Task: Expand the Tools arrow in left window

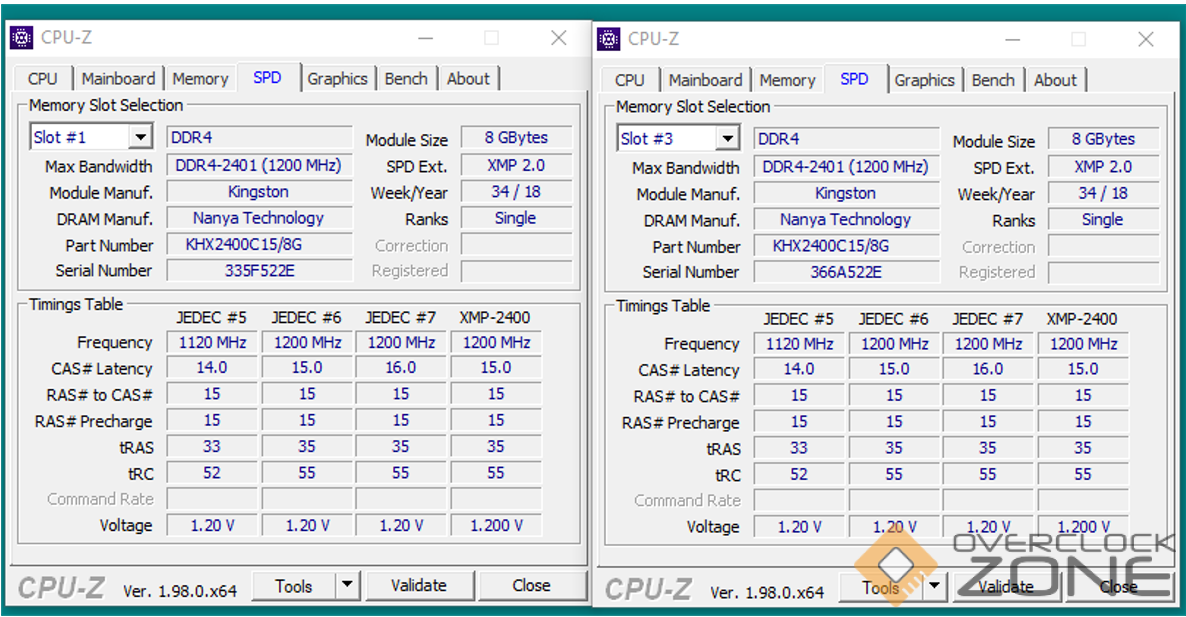Action: coord(346,586)
